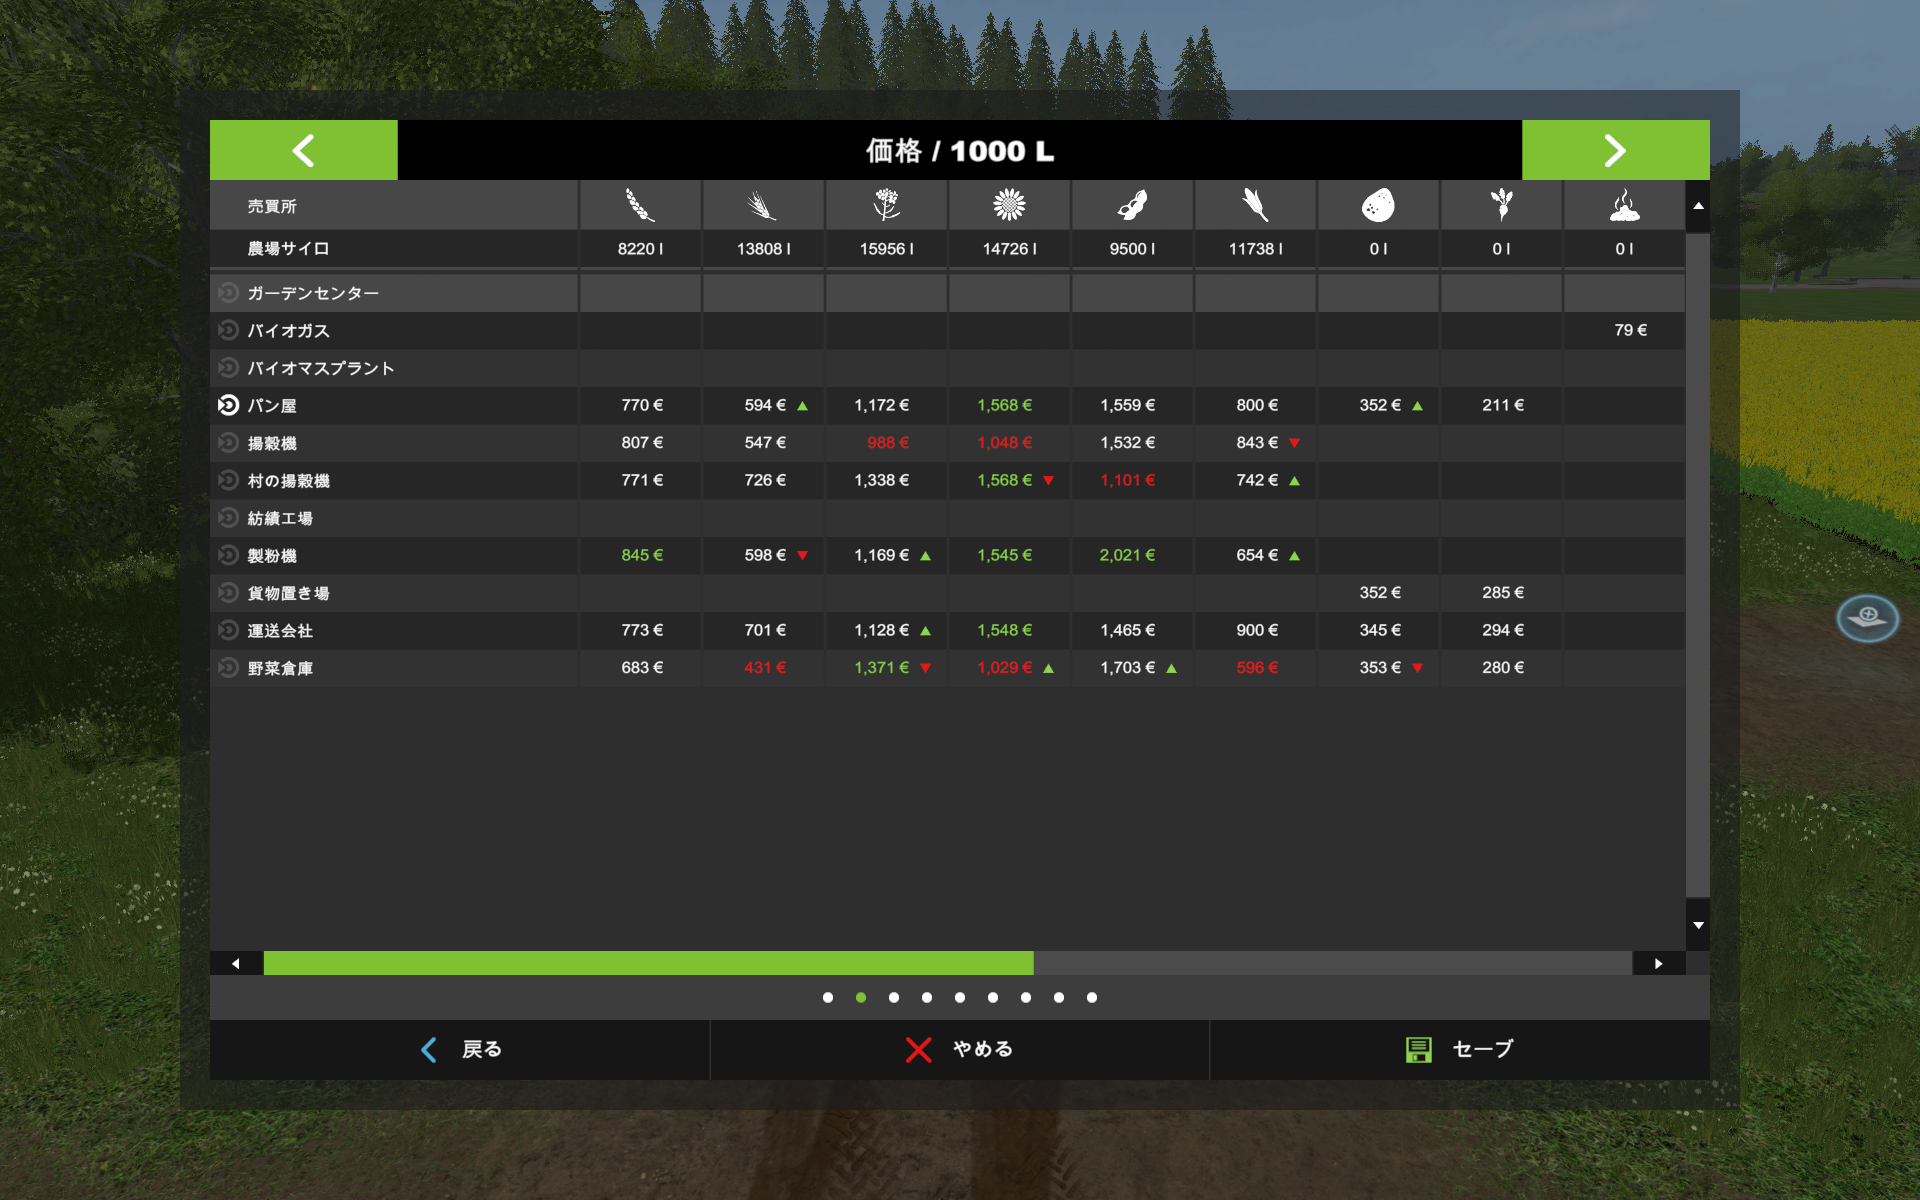Click the soybean pod column icon

1132,205
